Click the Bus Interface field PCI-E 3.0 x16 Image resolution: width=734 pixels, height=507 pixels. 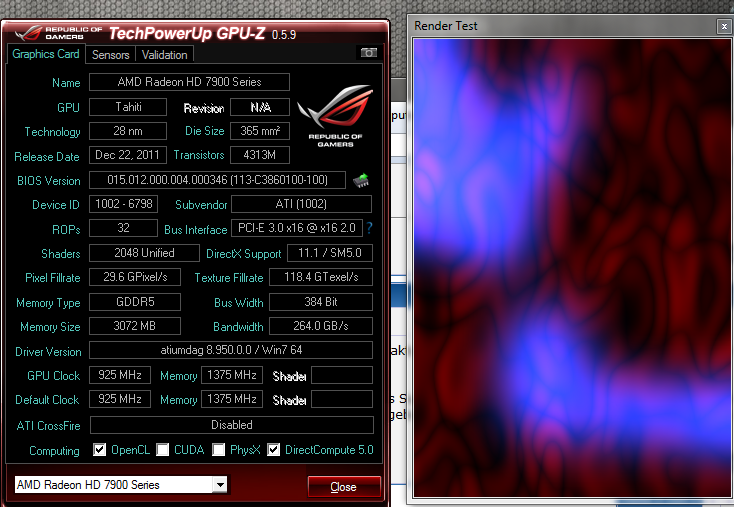point(297,228)
